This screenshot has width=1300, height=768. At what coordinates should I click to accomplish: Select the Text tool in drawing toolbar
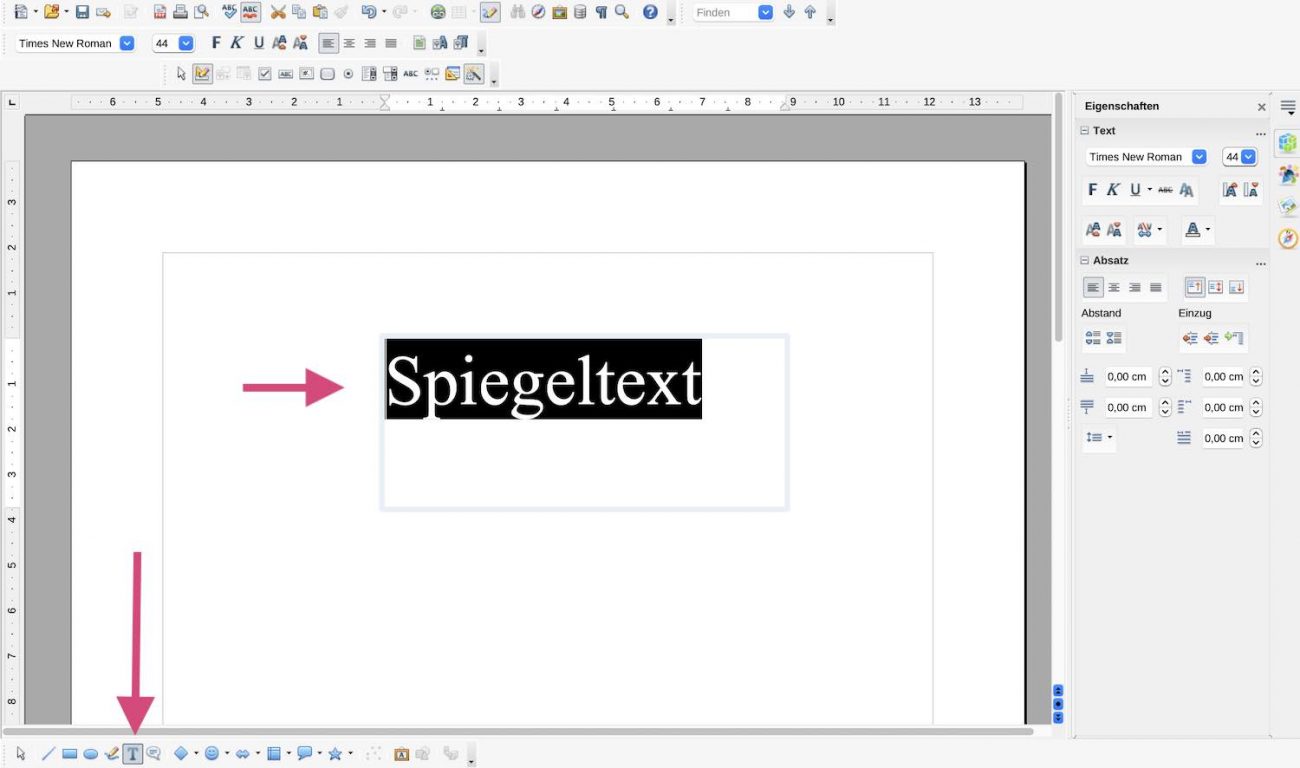(x=132, y=753)
